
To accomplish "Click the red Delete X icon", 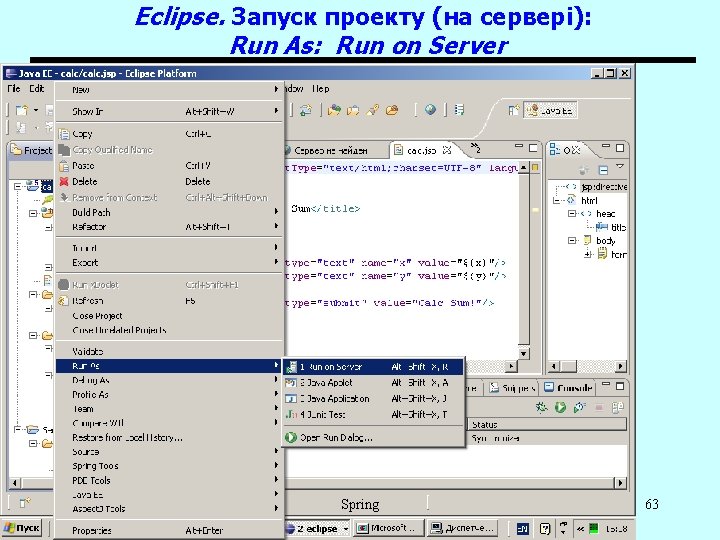I will (64, 181).
